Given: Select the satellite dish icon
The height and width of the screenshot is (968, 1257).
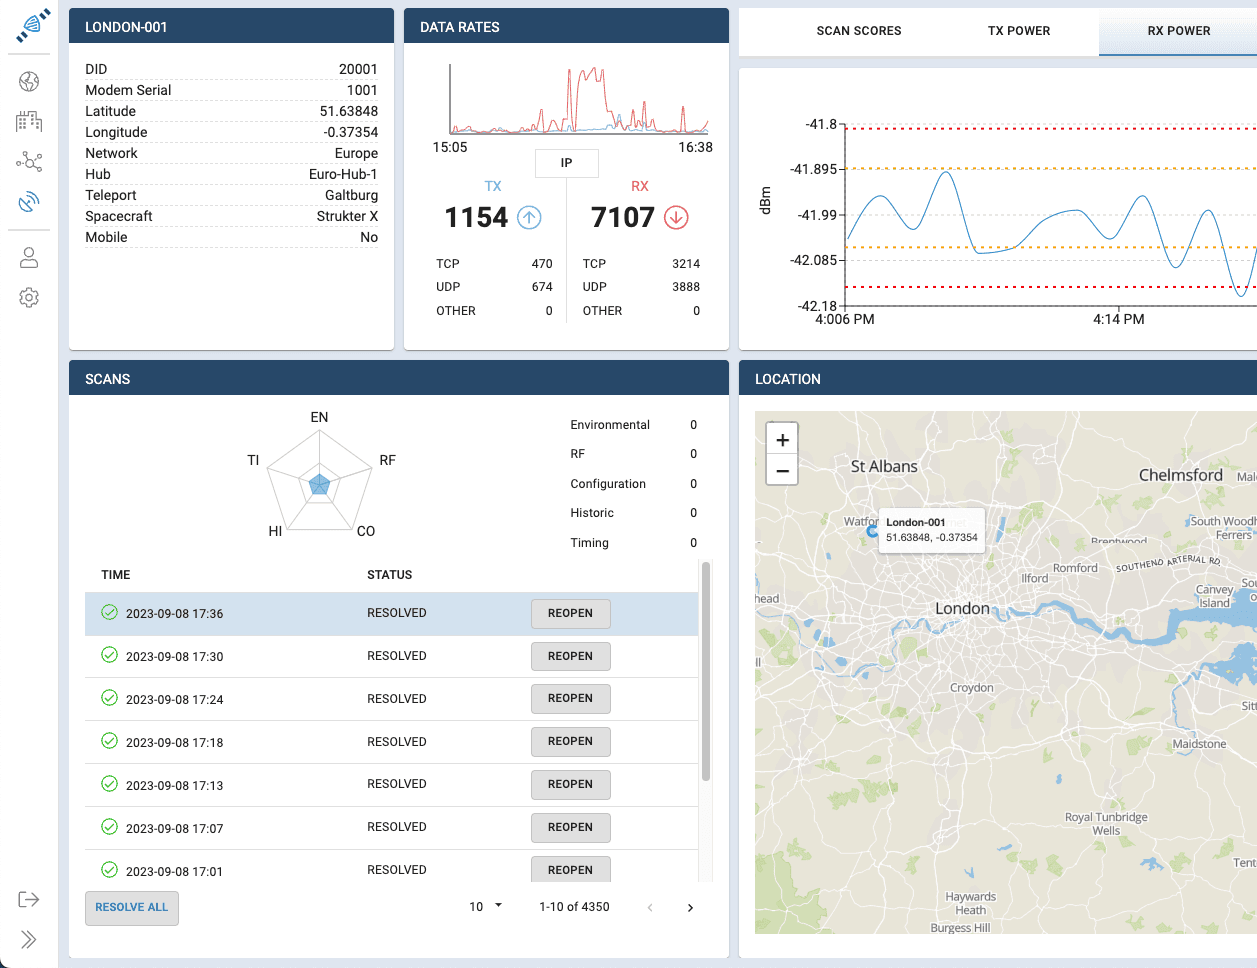Looking at the screenshot, I should 29,202.
